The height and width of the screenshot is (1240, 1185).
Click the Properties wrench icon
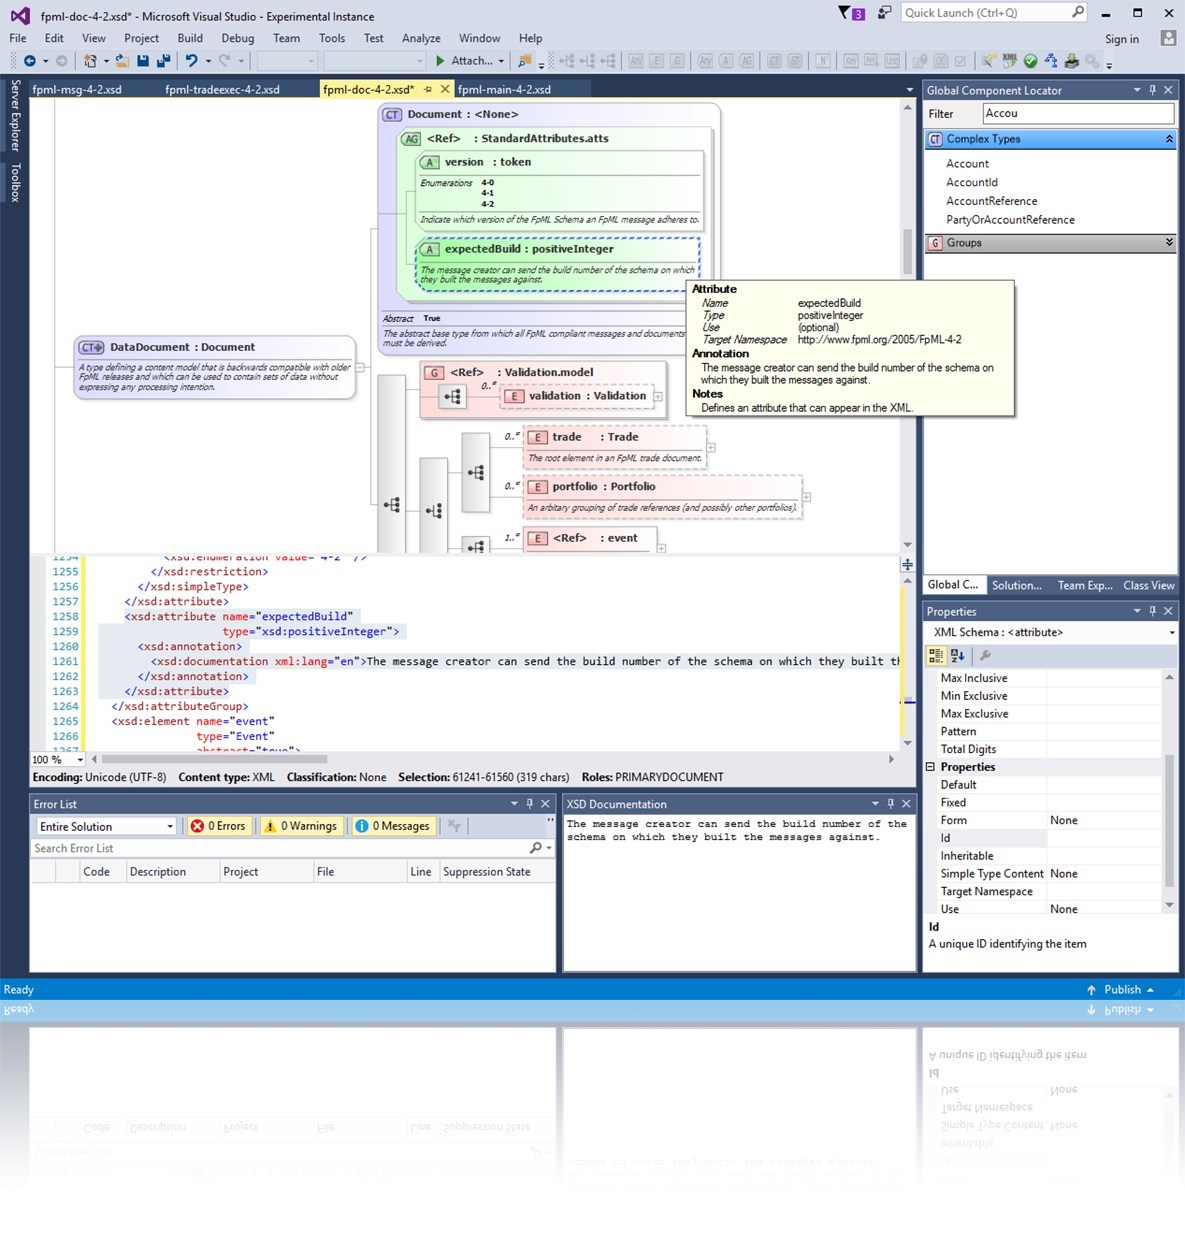(x=985, y=656)
